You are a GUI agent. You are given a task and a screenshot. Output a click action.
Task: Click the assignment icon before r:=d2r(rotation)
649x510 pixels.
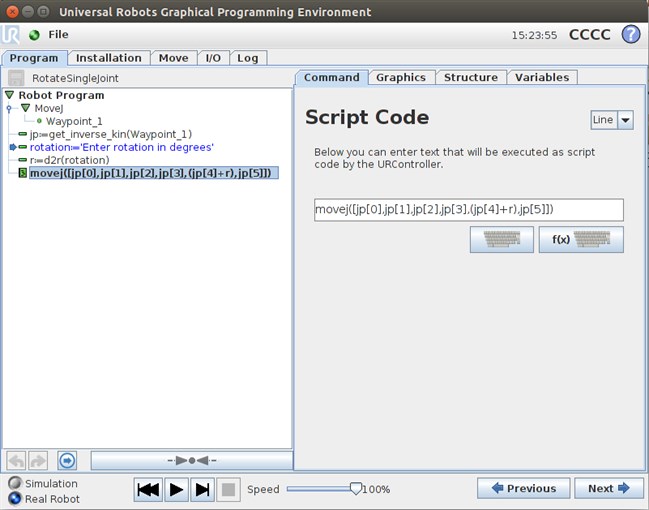[23, 160]
